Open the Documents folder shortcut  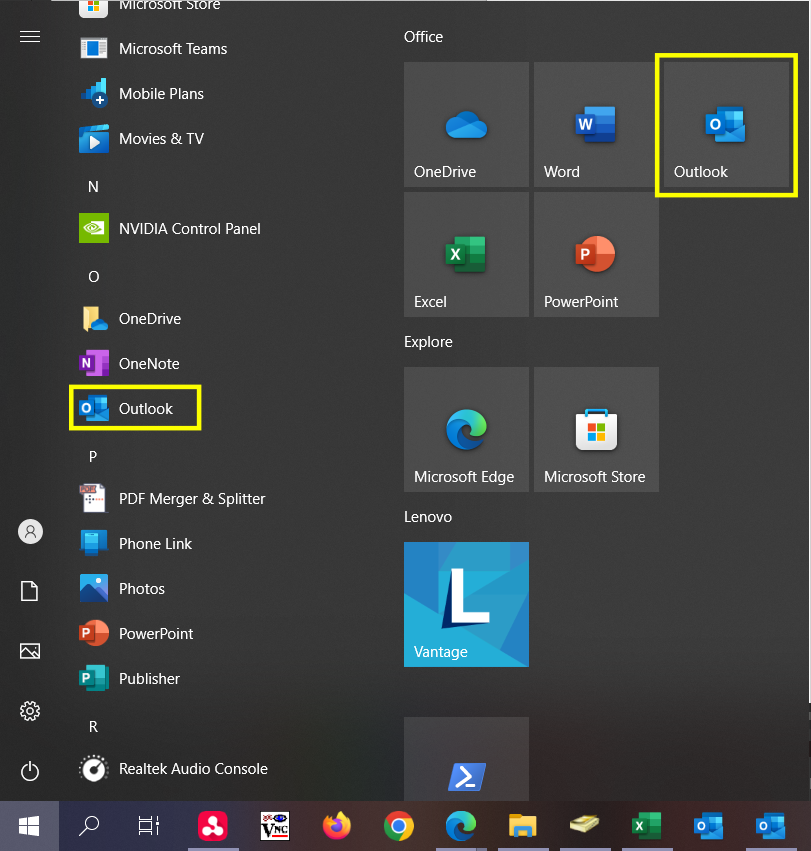(x=30, y=591)
